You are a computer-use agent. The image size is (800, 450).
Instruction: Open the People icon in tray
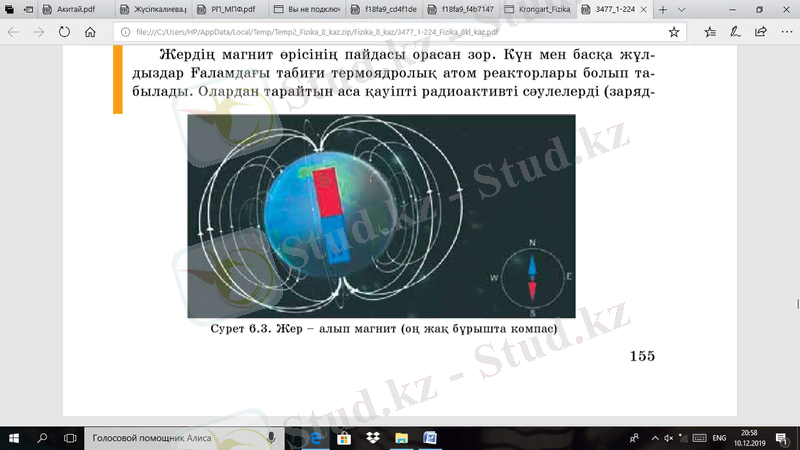634,438
